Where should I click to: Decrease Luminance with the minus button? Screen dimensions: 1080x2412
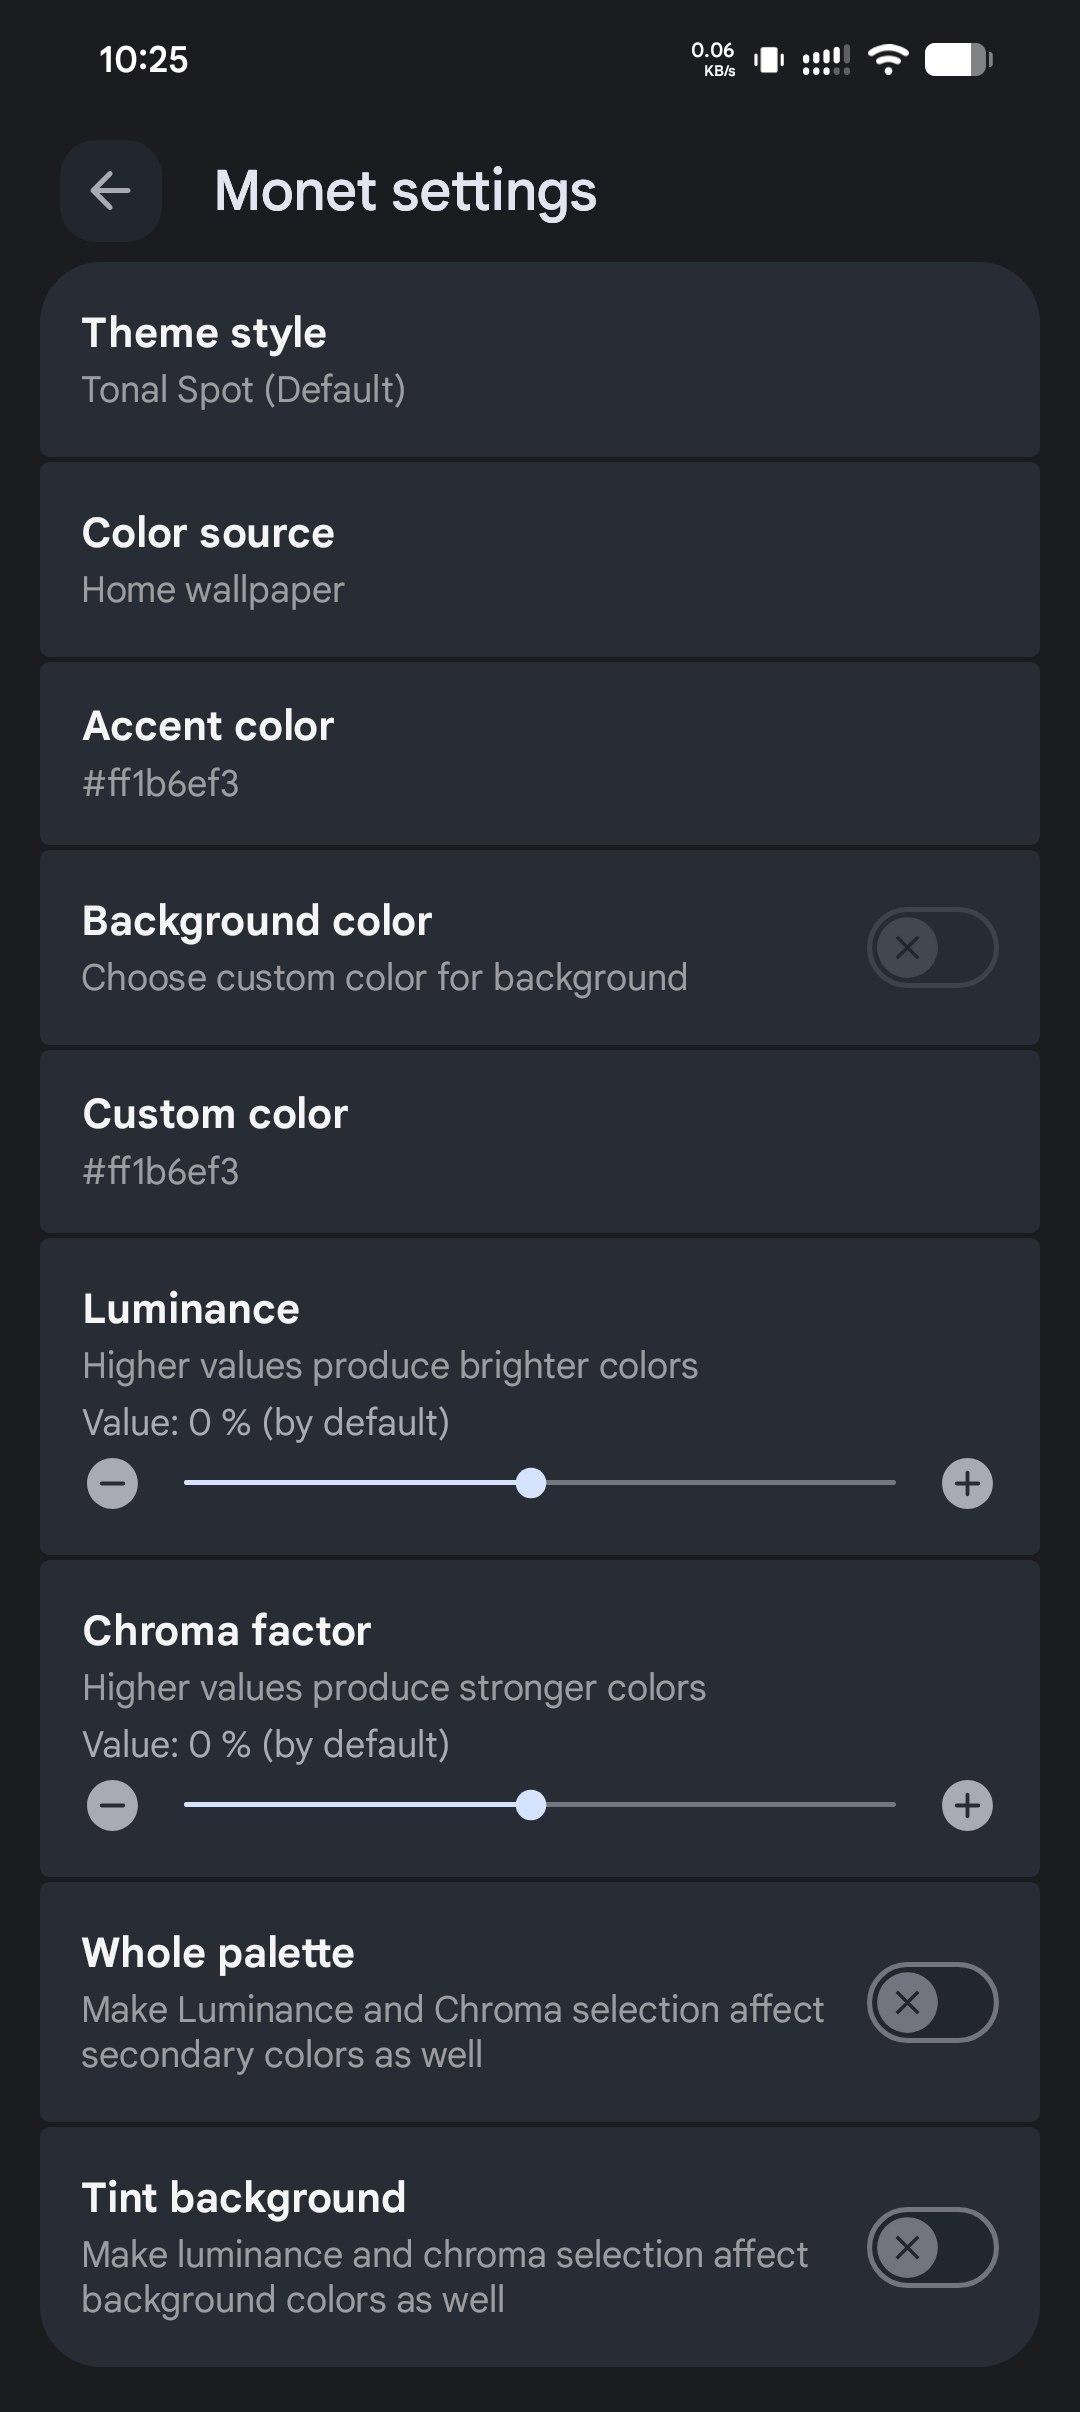(x=112, y=1483)
